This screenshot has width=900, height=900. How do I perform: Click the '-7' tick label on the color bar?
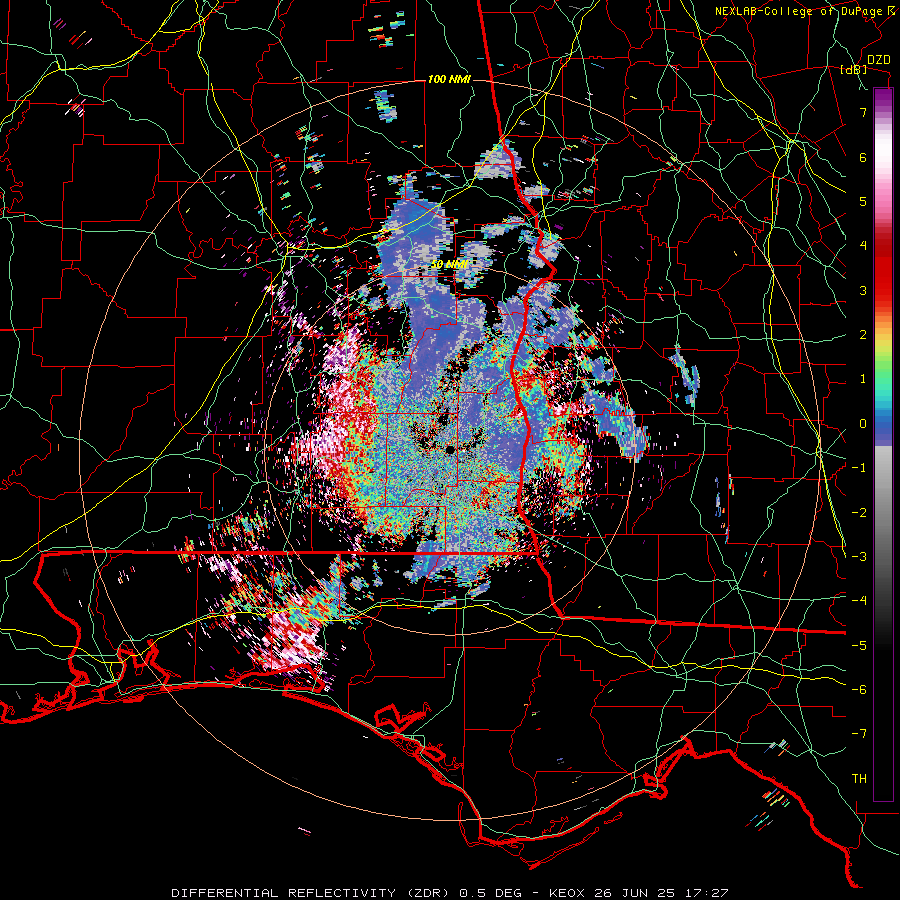[859, 734]
